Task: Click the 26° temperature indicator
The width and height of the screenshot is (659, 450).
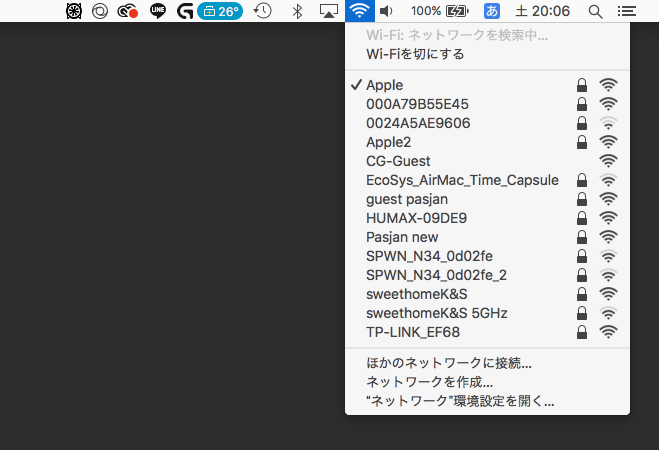Action: [x=219, y=11]
